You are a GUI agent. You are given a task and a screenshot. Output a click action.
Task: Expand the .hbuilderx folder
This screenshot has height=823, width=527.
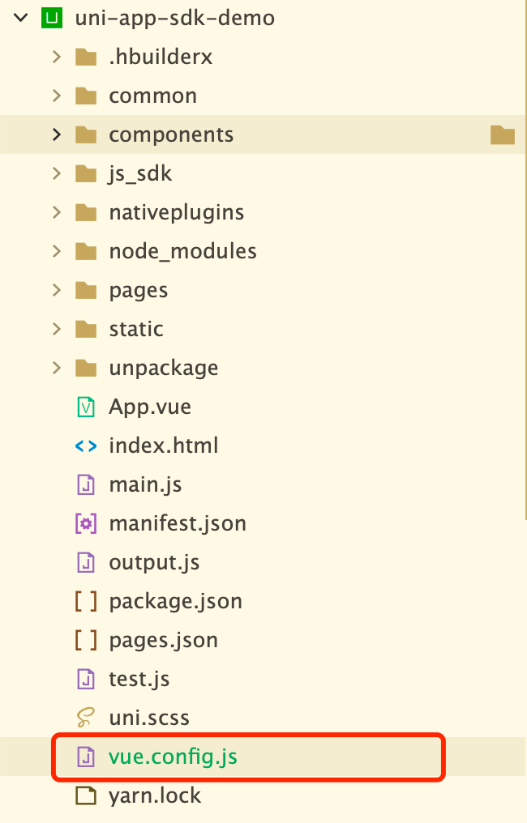(x=57, y=57)
